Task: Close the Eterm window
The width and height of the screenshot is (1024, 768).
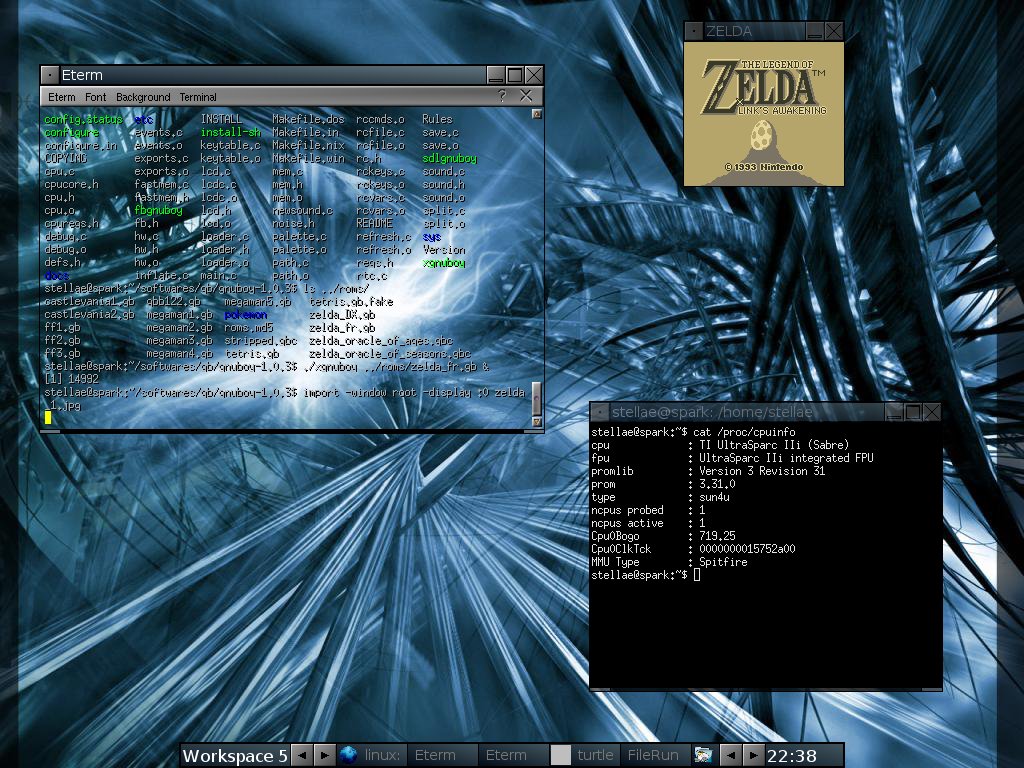Action: pos(534,75)
